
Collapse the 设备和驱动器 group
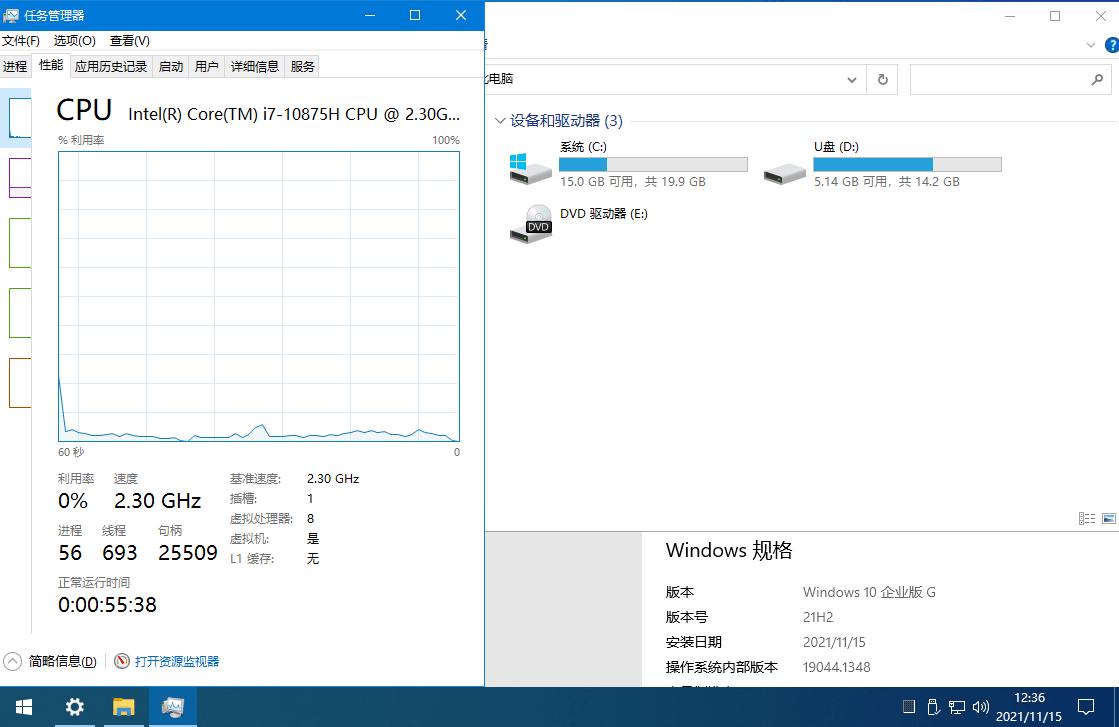(500, 120)
